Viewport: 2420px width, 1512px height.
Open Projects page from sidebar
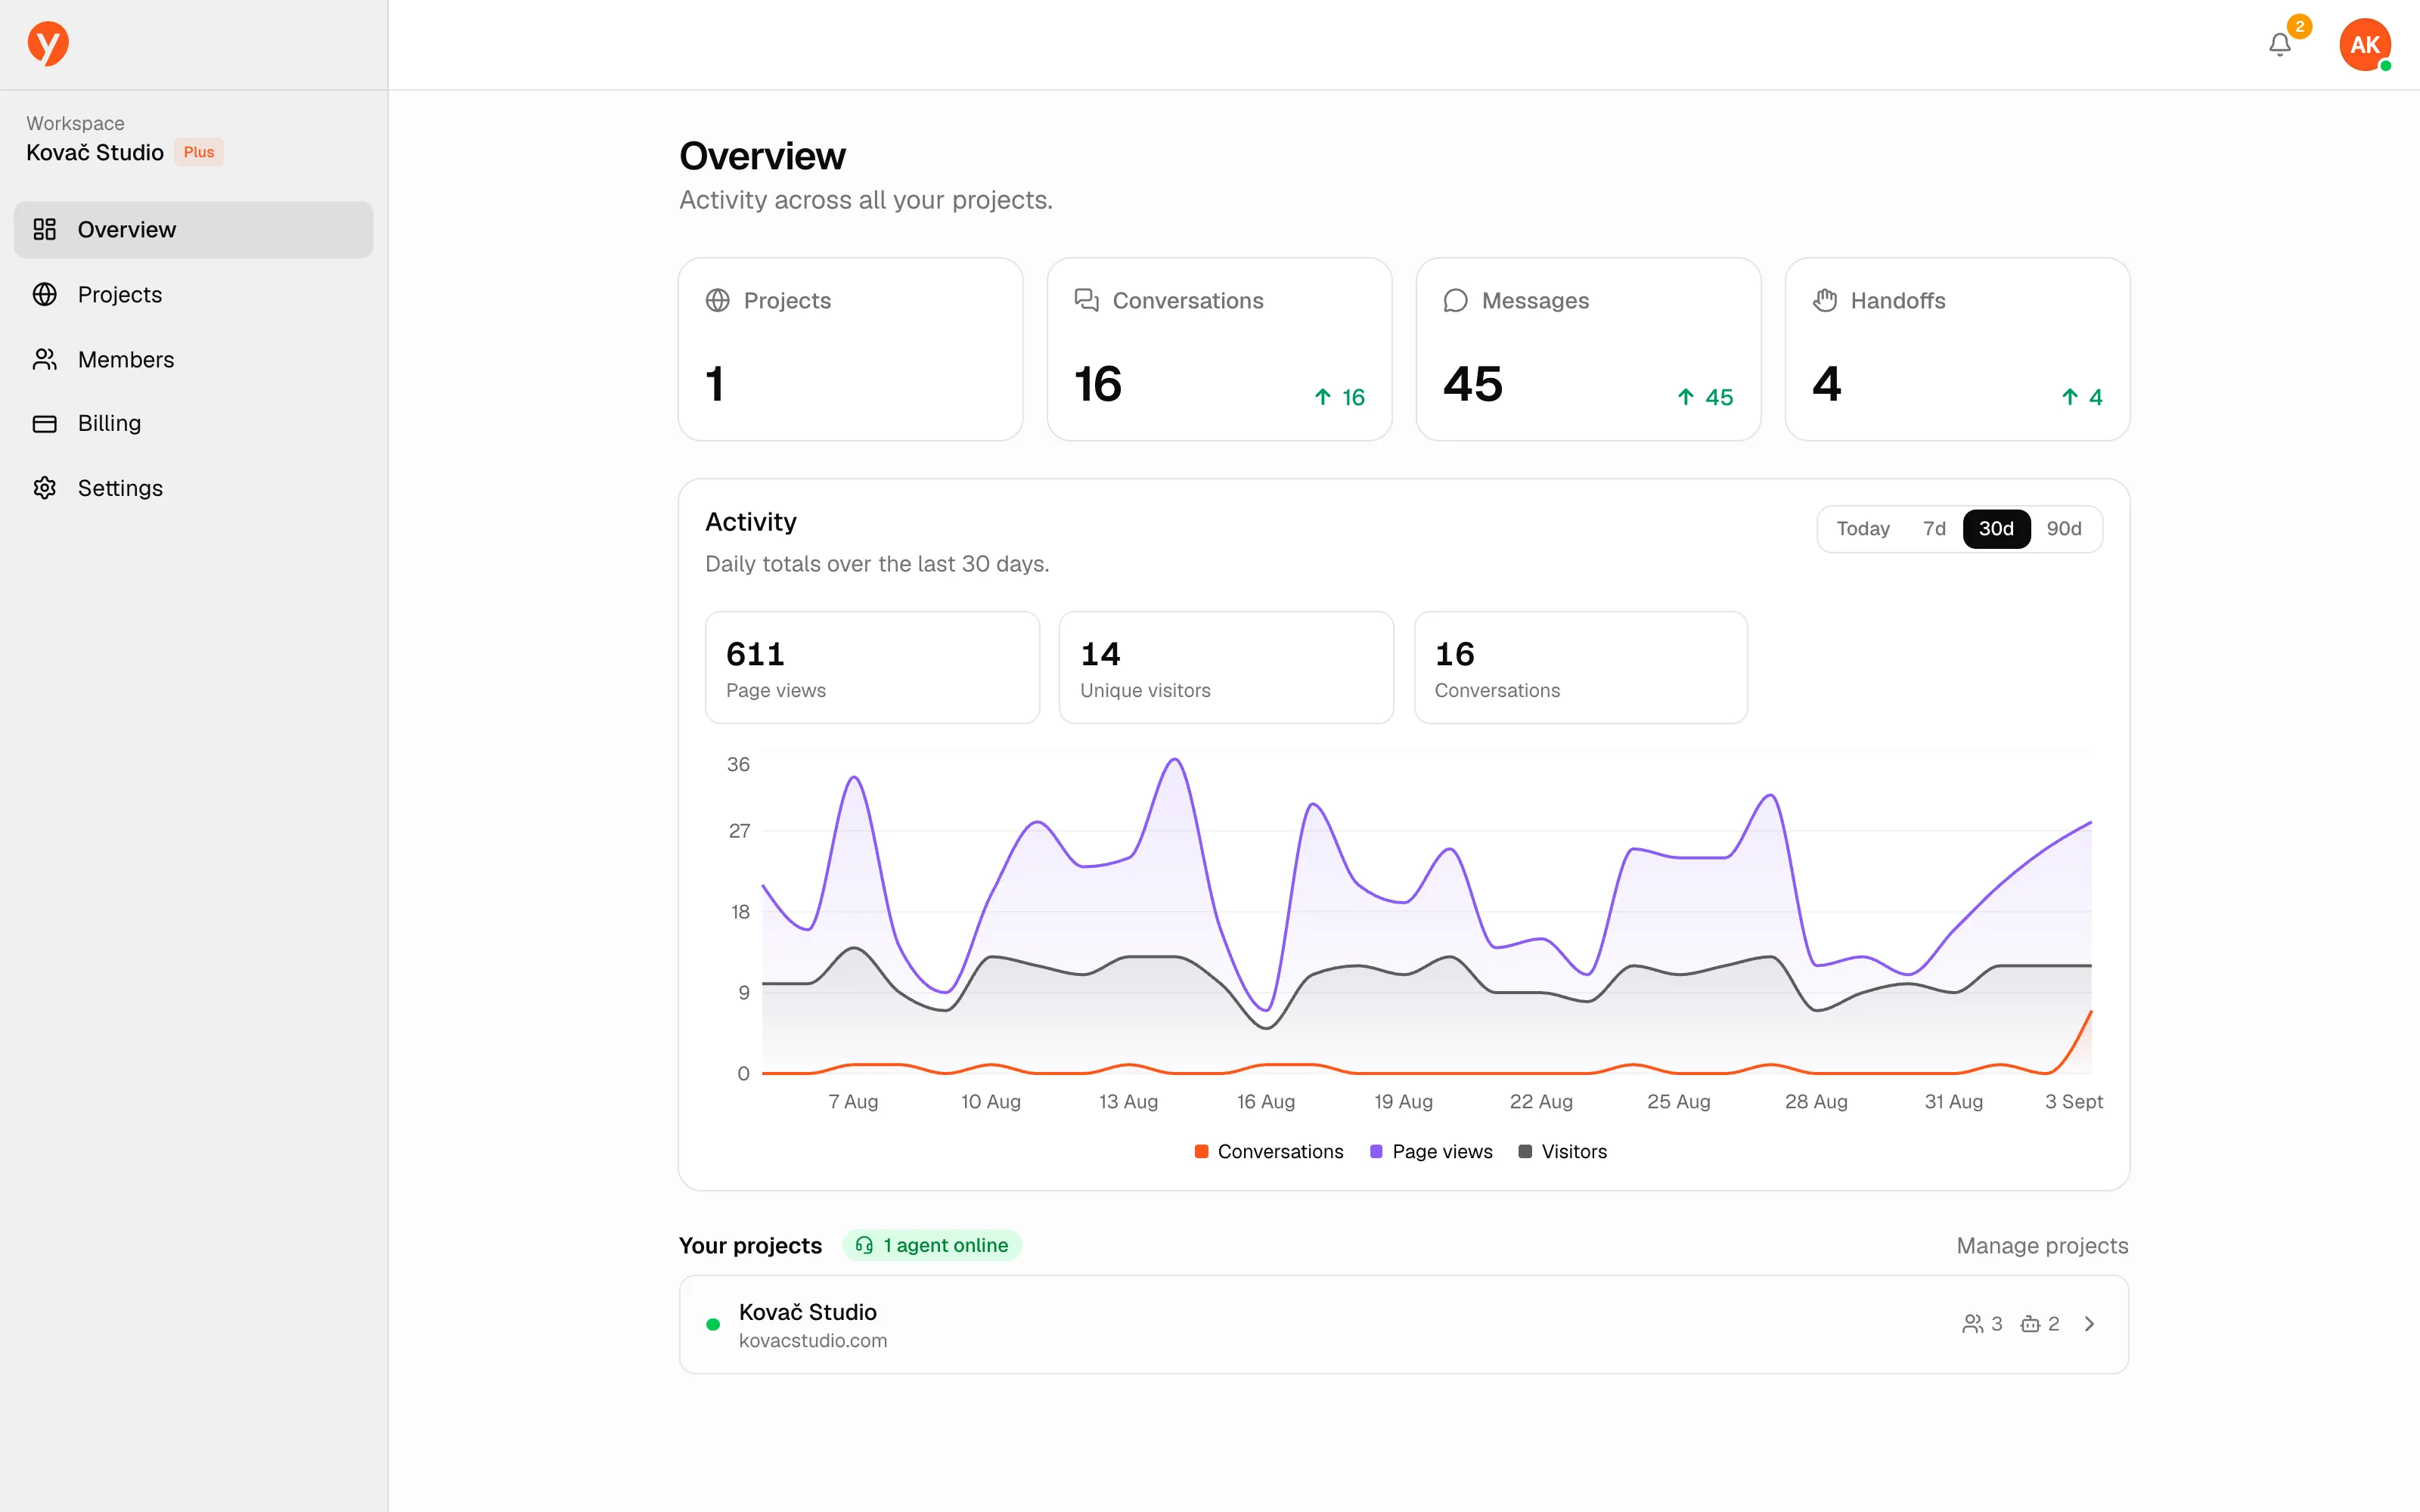point(193,294)
